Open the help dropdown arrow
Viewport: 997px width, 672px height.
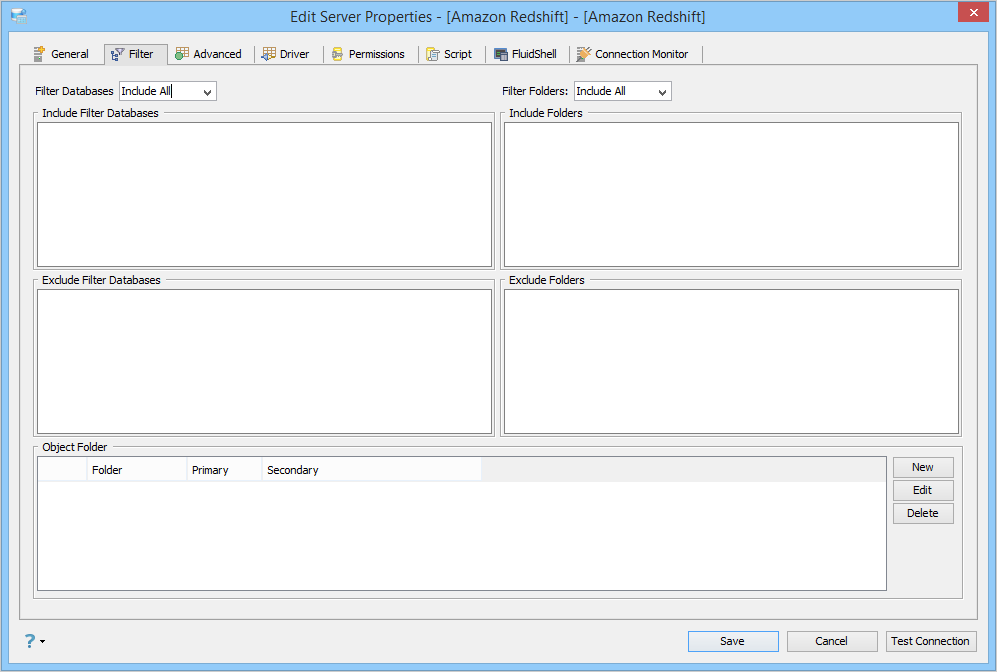pos(43,641)
